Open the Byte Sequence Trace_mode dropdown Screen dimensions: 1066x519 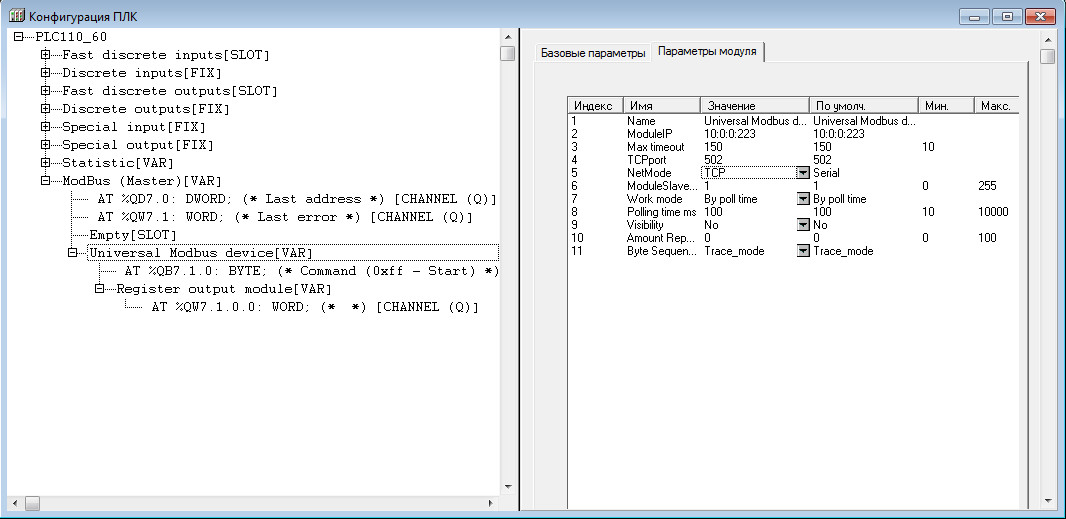[802, 251]
